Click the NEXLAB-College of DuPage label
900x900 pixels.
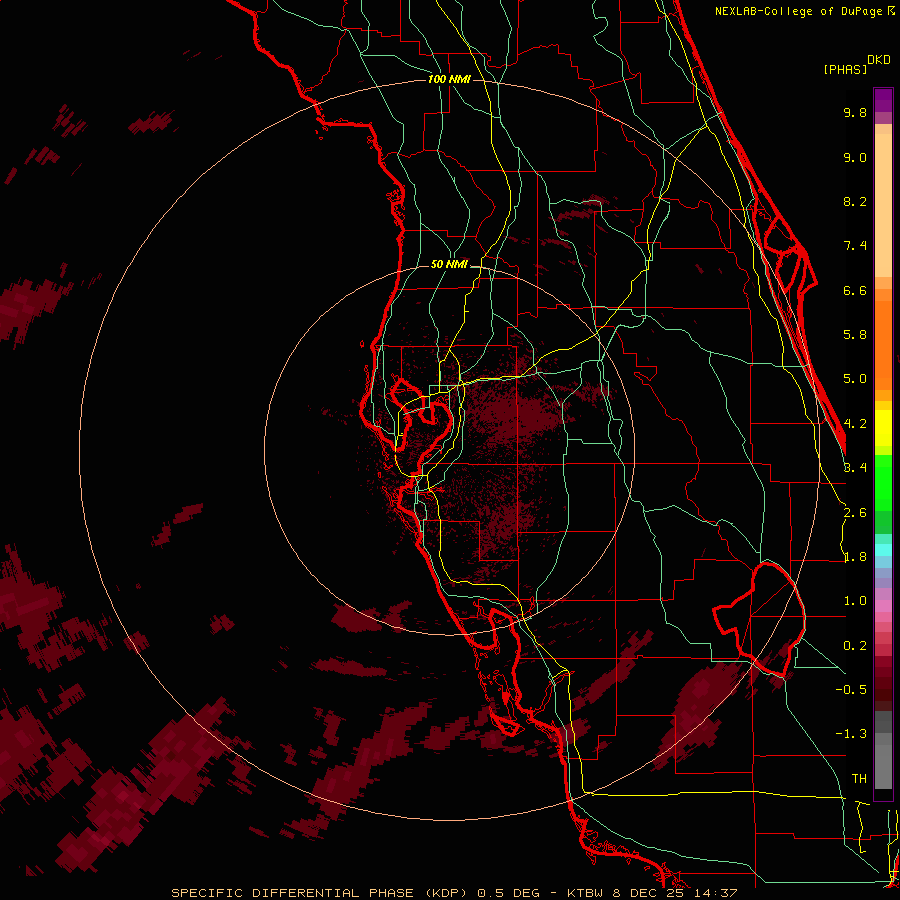click(x=799, y=11)
